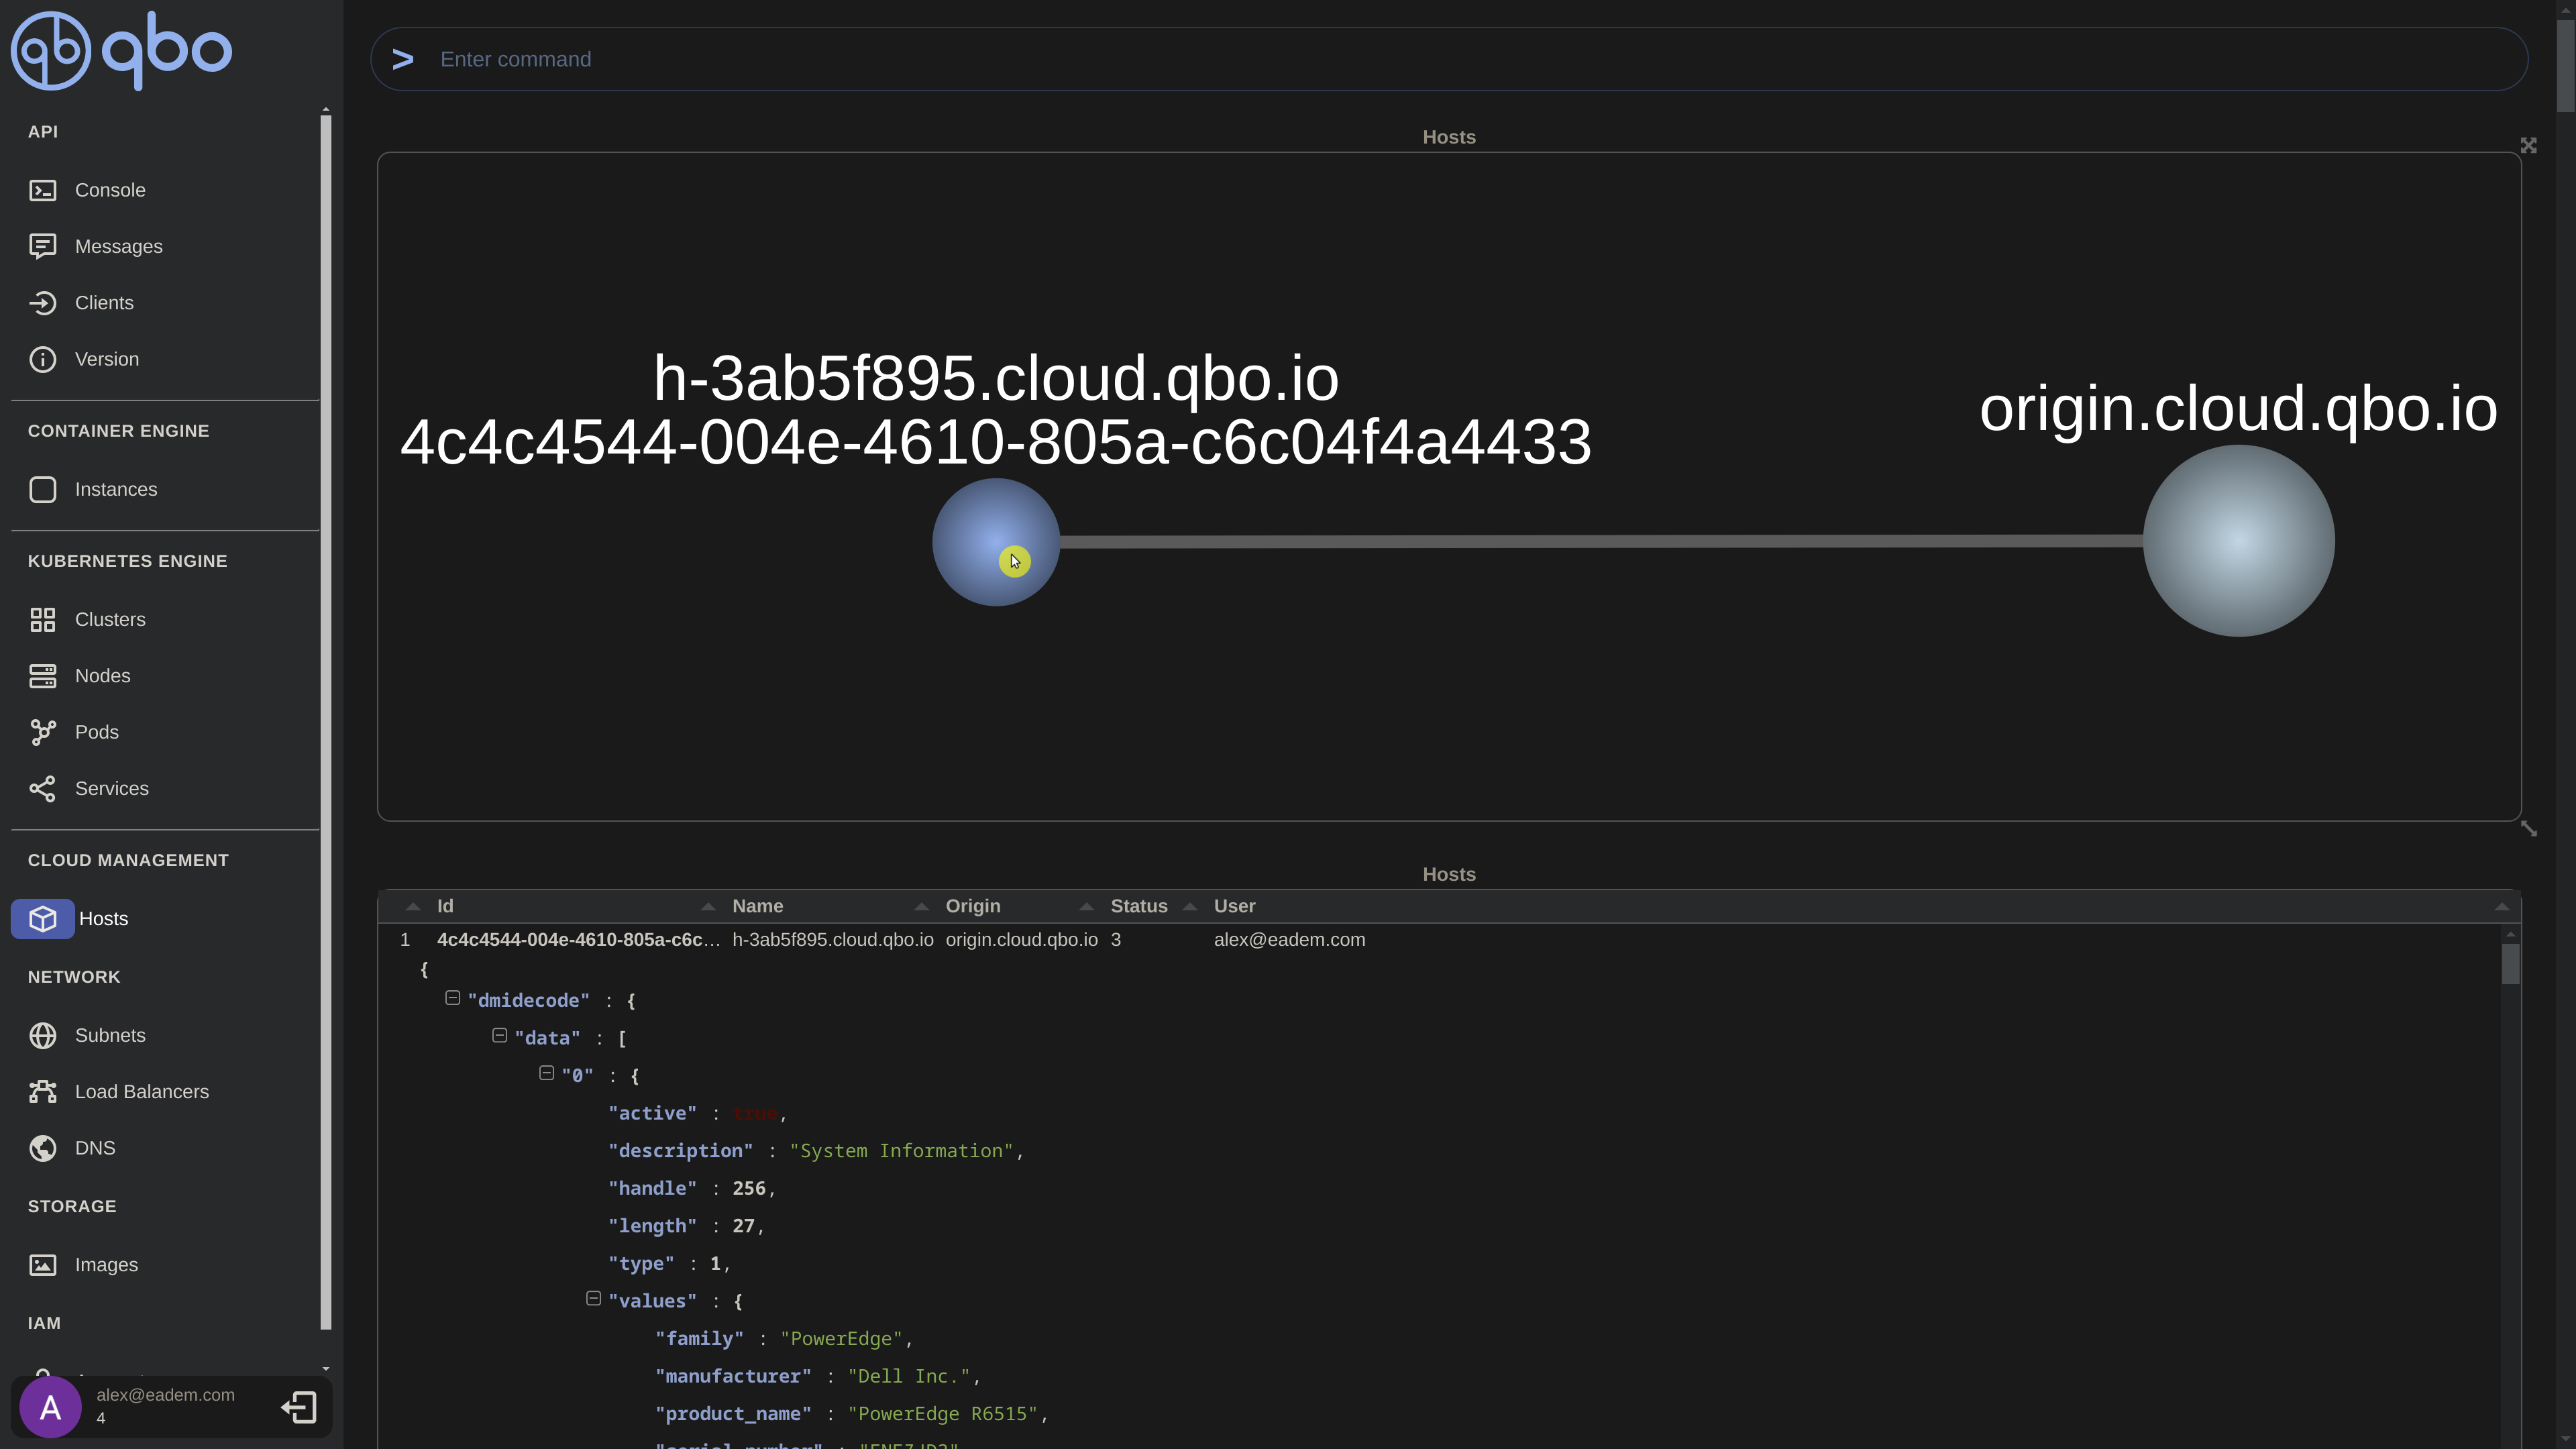Click the "description" System Information value
Screen dimensions: 2576x1449
tap(901, 1151)
